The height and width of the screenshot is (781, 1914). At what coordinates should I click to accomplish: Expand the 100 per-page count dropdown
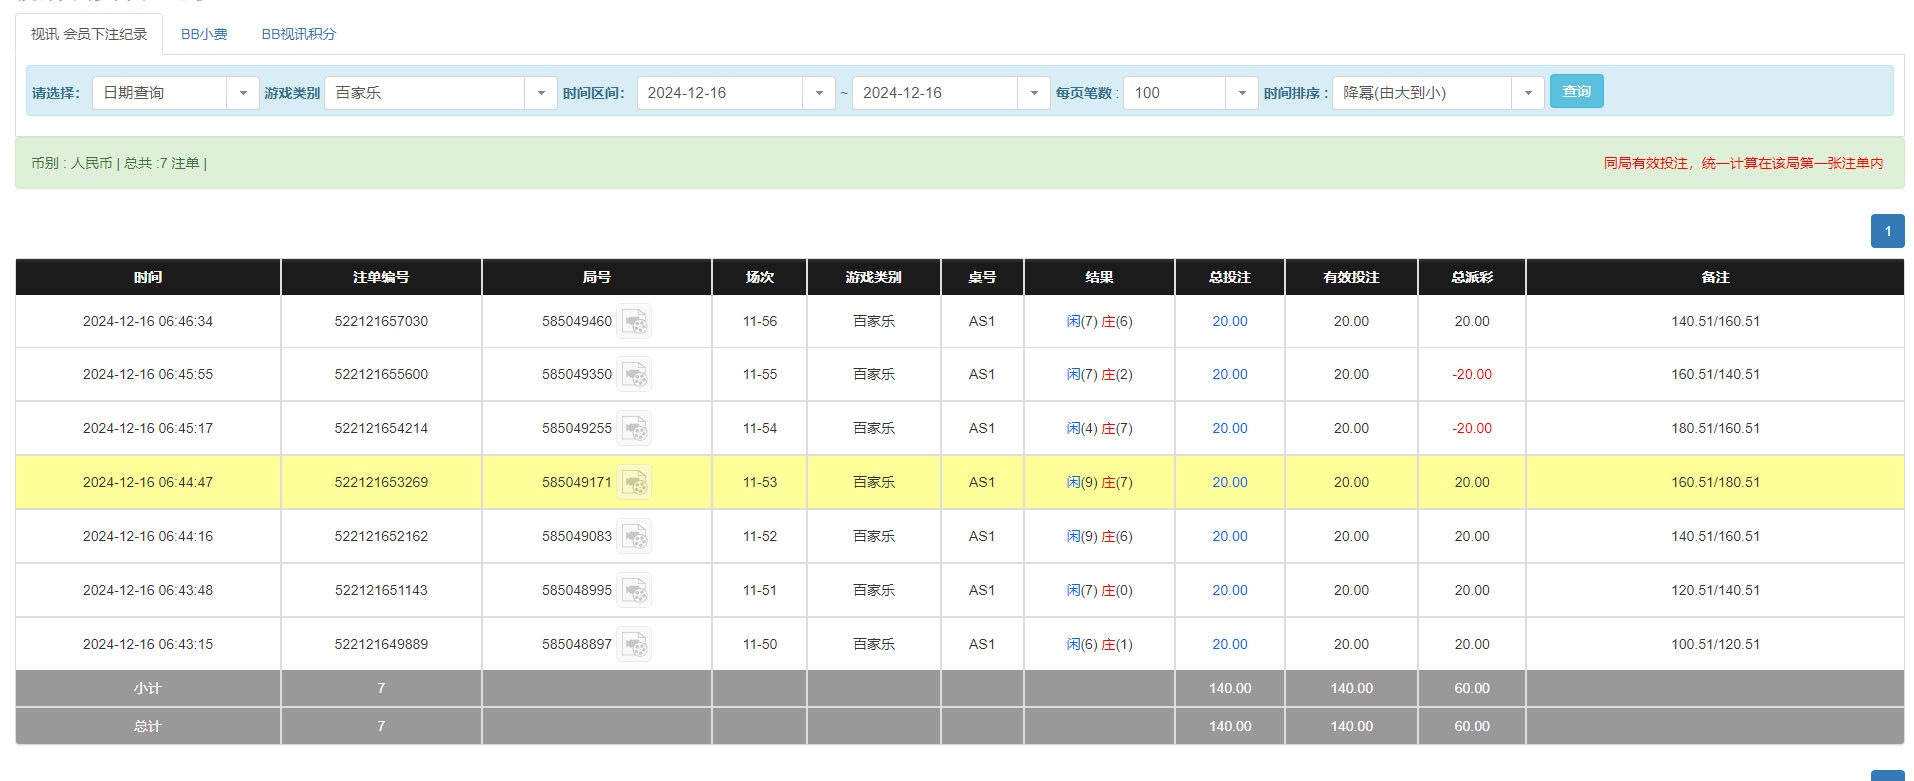[1241, 93]
